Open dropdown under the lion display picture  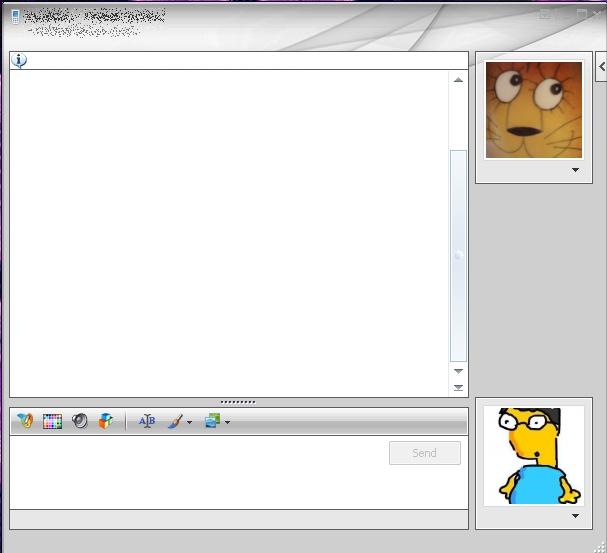tap(575, 171)
